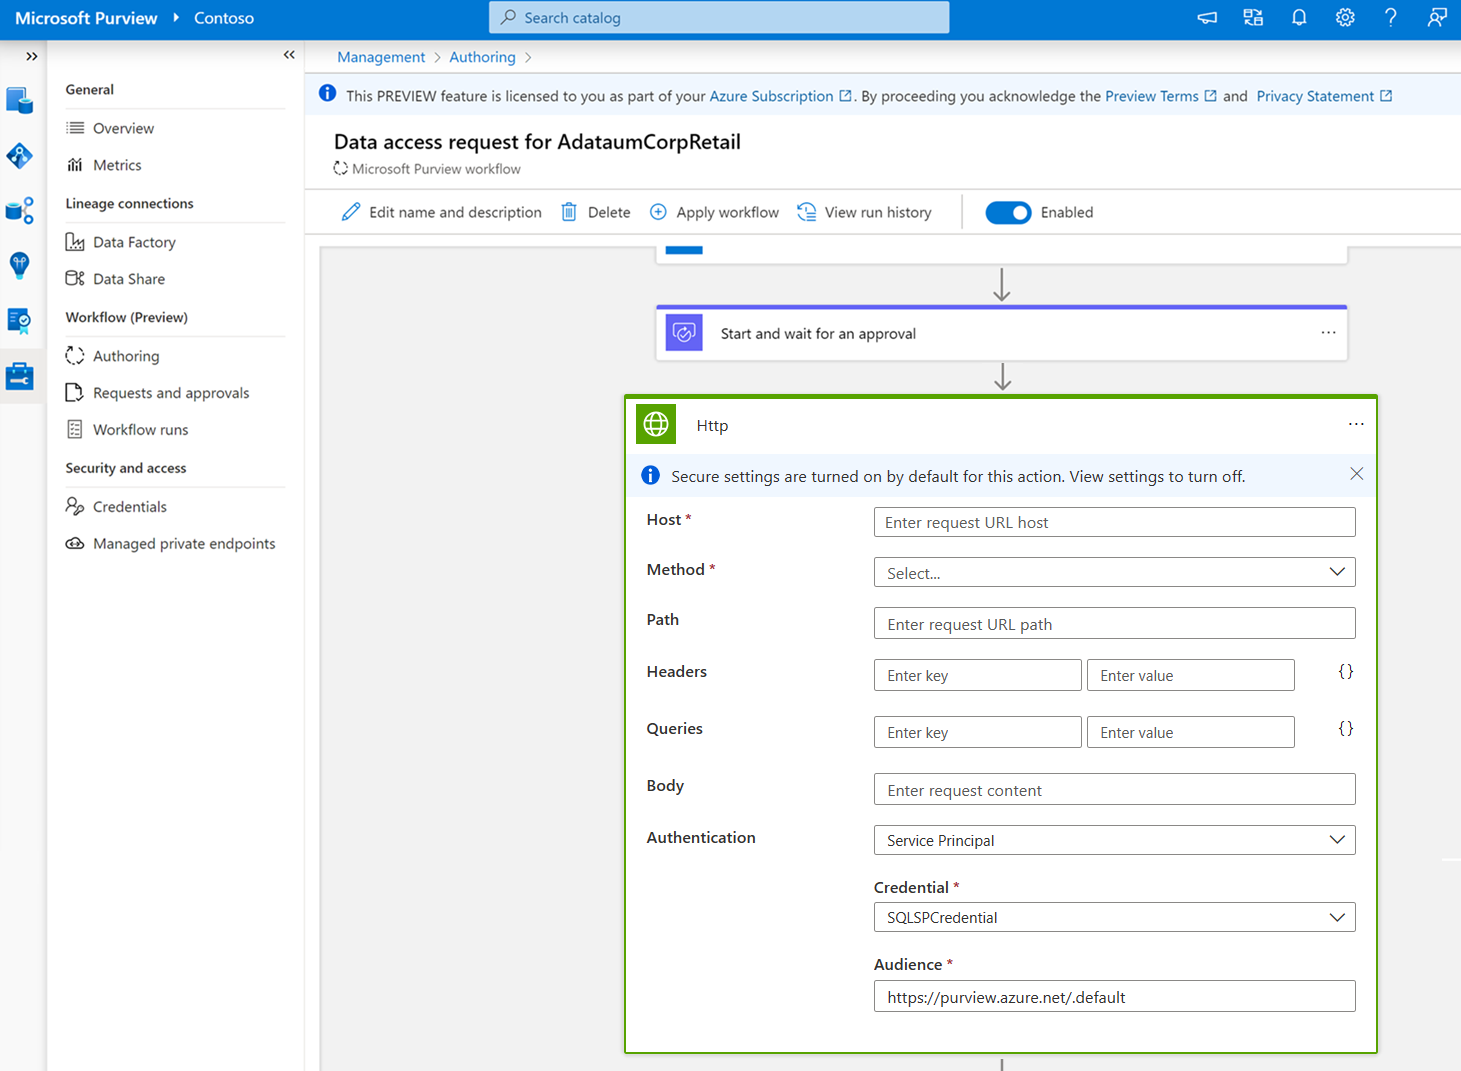Open the feedback megaphone icon
The width and height of the screenshot is (1461, 1071).
coord(1207,17)
